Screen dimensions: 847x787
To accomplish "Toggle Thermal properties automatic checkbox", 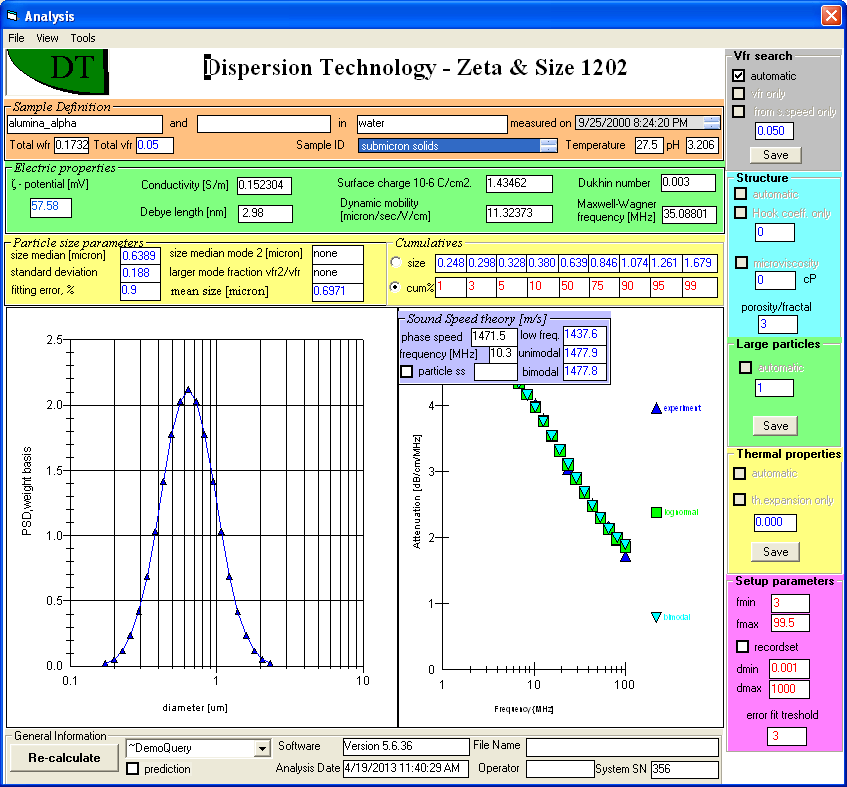I will [x=740, y=473].
